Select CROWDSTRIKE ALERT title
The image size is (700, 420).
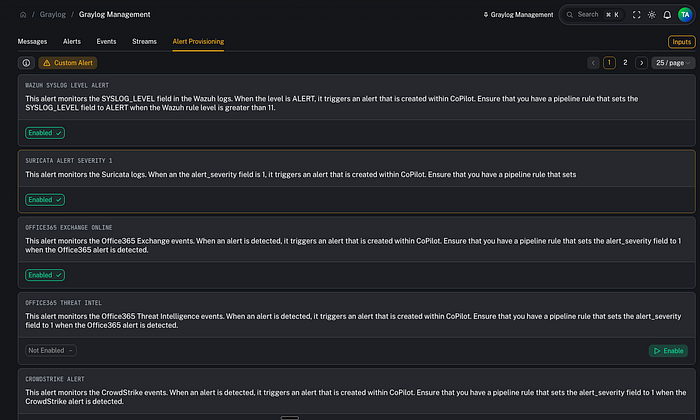pos(55,379)
